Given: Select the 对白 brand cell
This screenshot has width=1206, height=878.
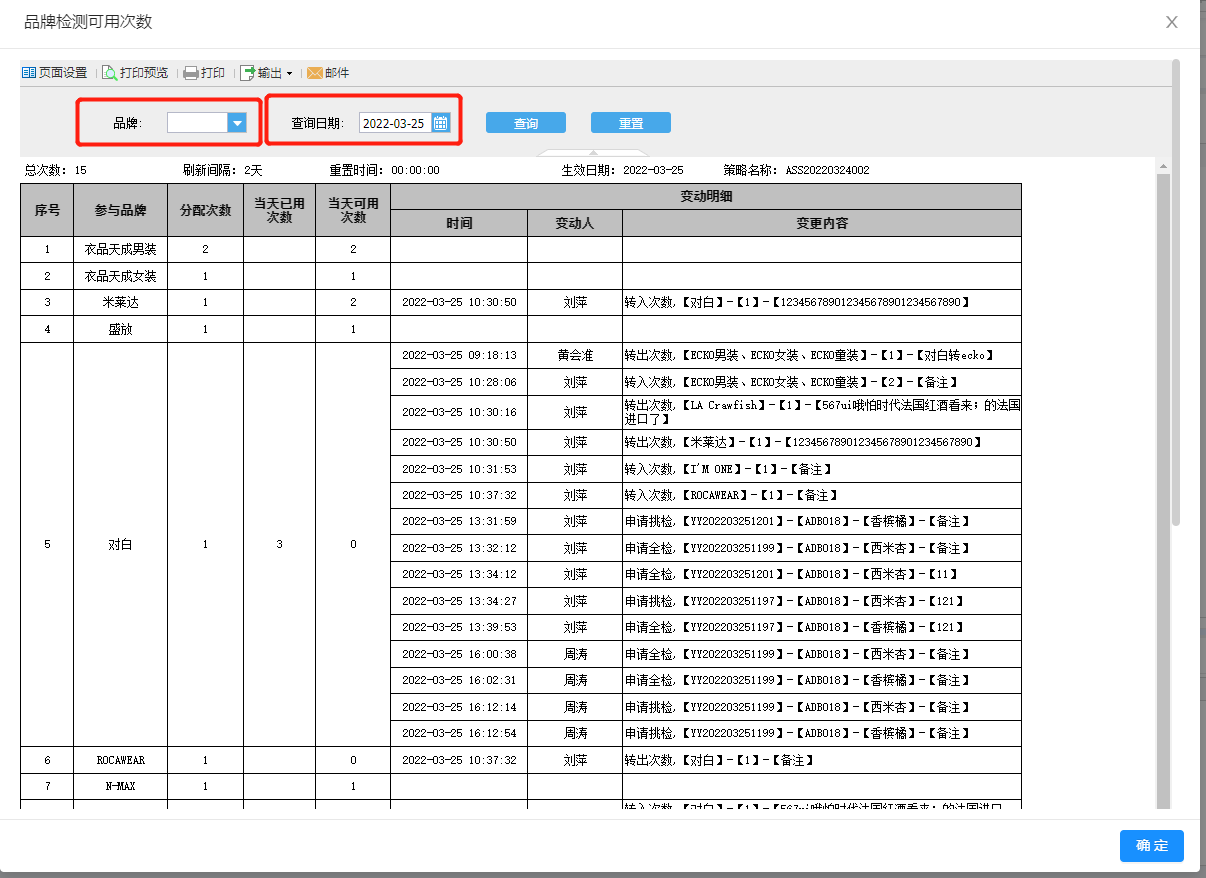Looking at the screenshot, I should (120, 545).
